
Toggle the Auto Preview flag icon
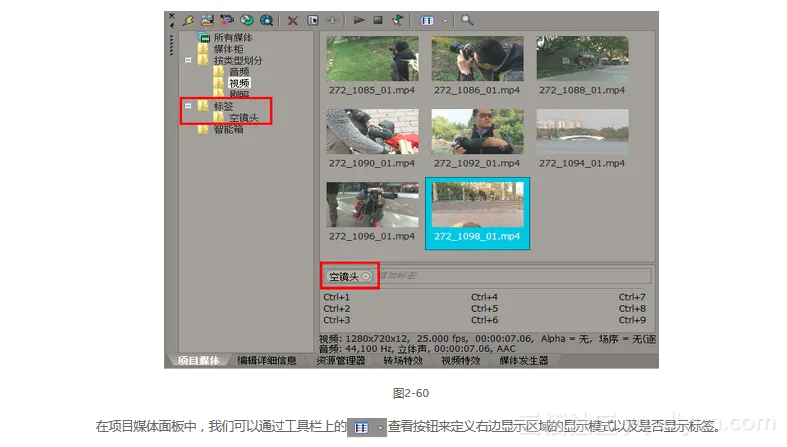coord(398,21)
